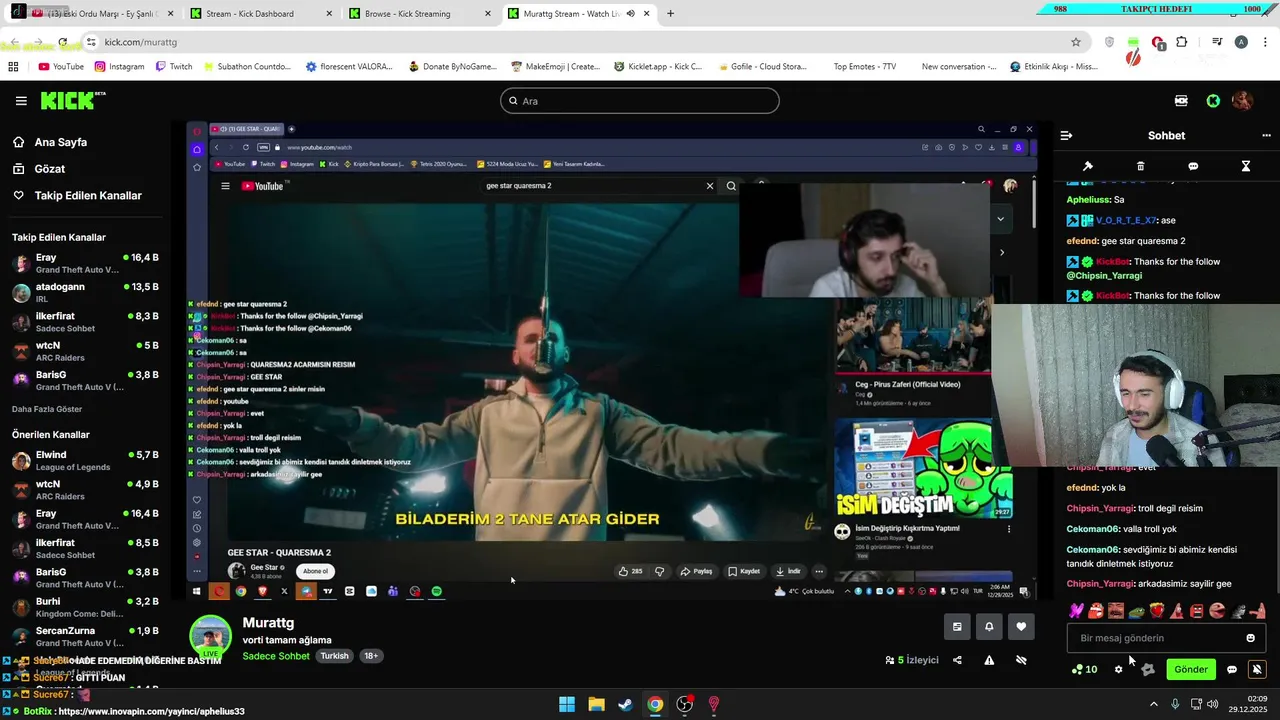Click the Sadece Sohbet category link
Screen dimensions: 1280x720
(x=276, y=656)
